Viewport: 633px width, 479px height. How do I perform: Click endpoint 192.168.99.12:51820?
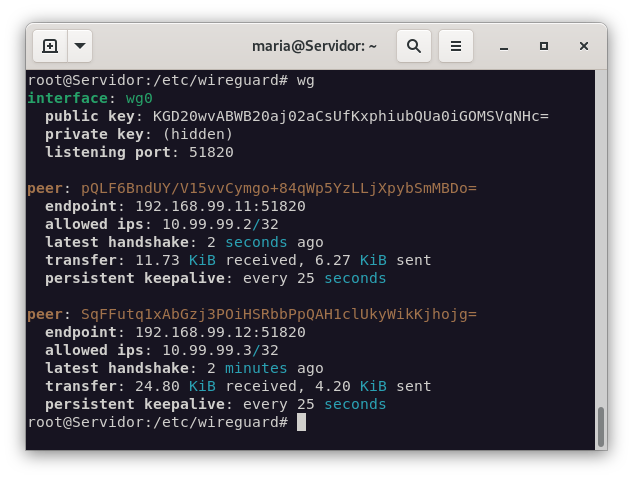coord(220,332)
